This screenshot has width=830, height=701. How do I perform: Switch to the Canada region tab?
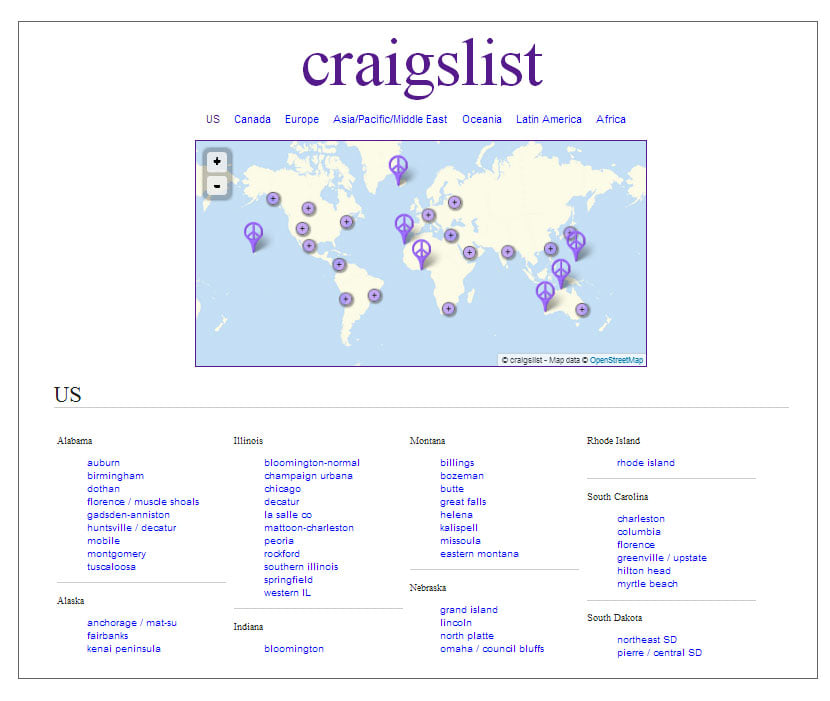click(x=252, y=119)
